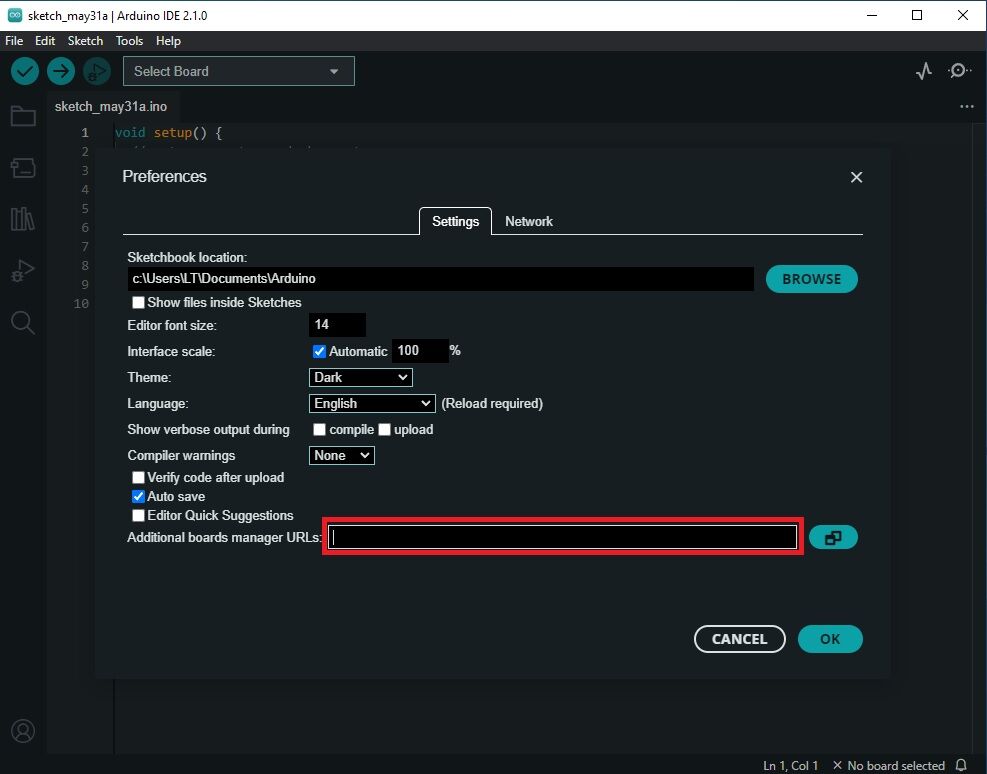Click the expand URLs window icon

click(x=832, y=538)
